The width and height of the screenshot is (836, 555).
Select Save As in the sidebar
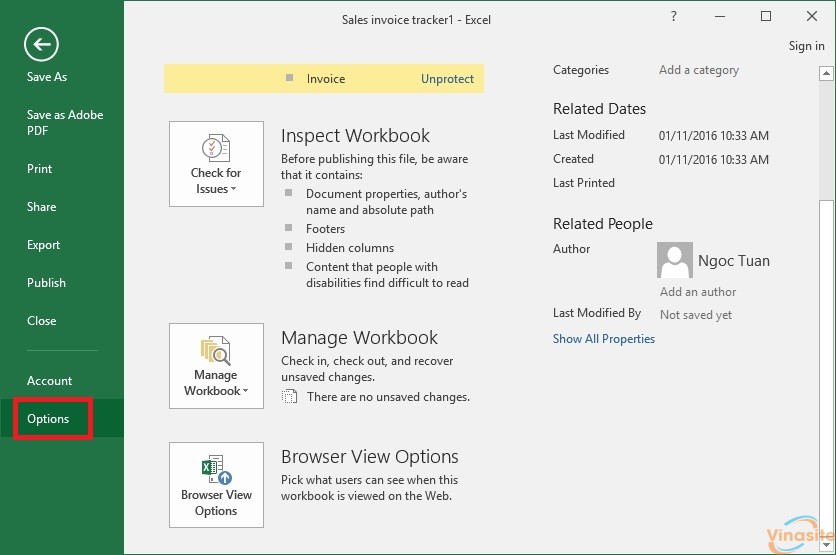click(47, 77)
